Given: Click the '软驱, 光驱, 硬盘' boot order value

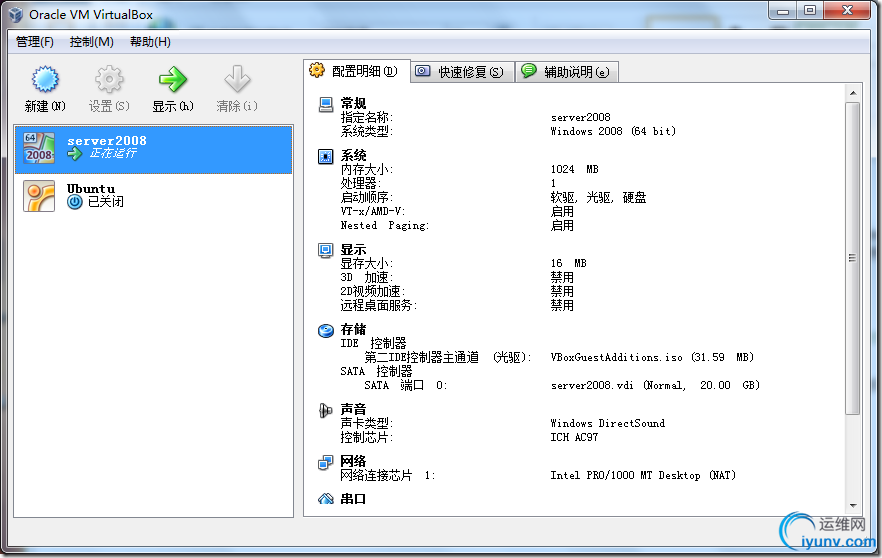Looking at the screenshot, I should point(598,197).
